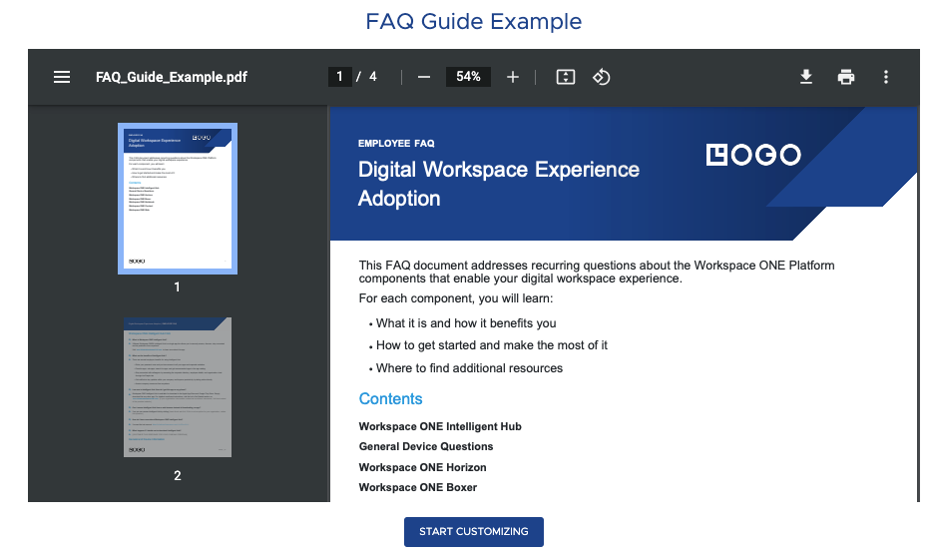This screenshot has height=554, width=936.
Task: Select page 1 thumbnail
Action: [x=177, y=199]
